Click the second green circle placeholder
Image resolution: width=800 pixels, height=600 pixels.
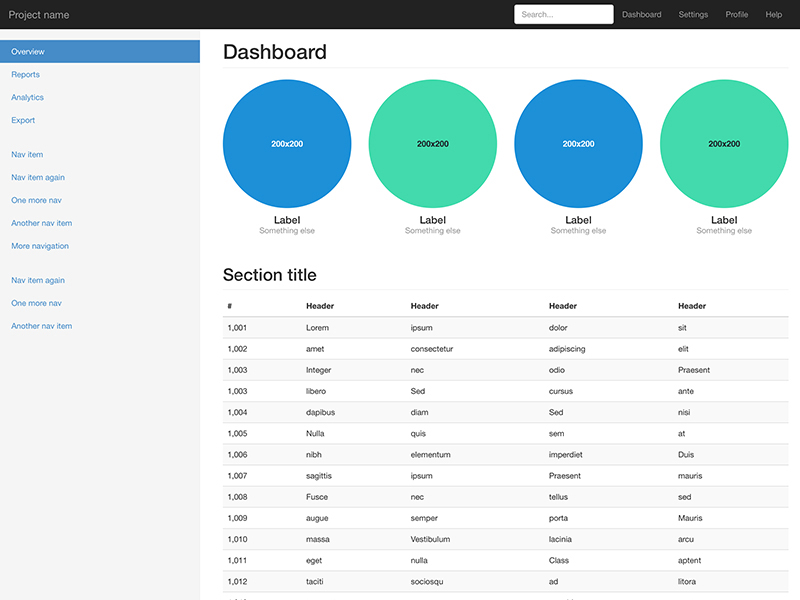click(432, 143)
